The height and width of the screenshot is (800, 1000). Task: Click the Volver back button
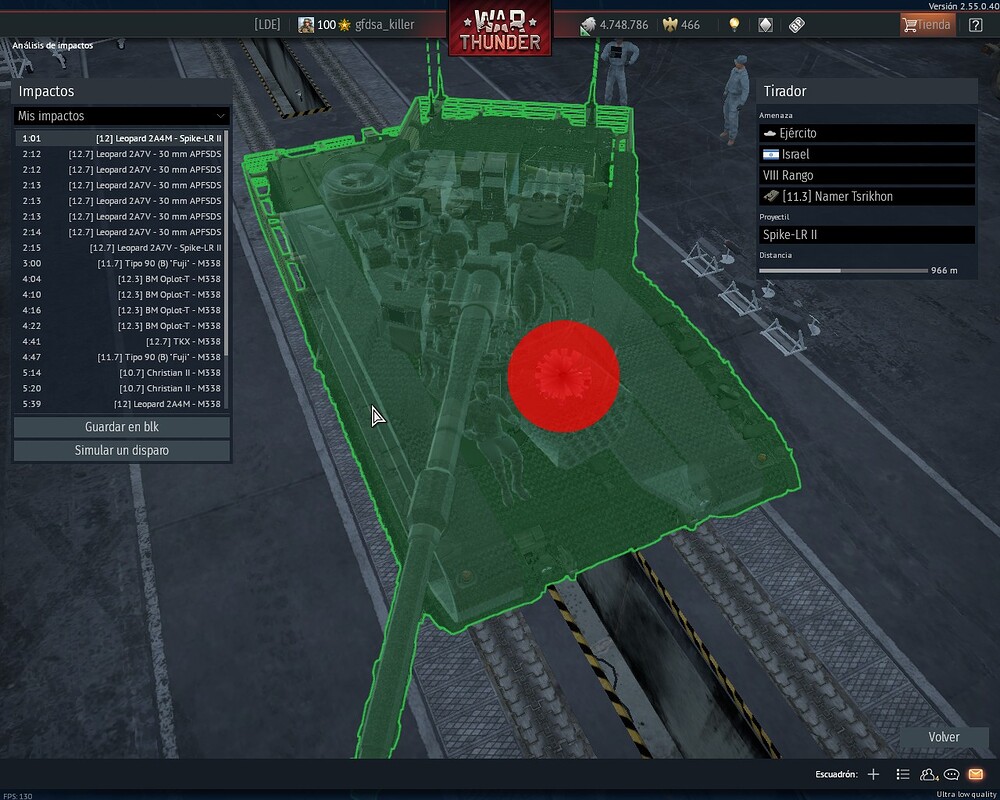point(943,737)
